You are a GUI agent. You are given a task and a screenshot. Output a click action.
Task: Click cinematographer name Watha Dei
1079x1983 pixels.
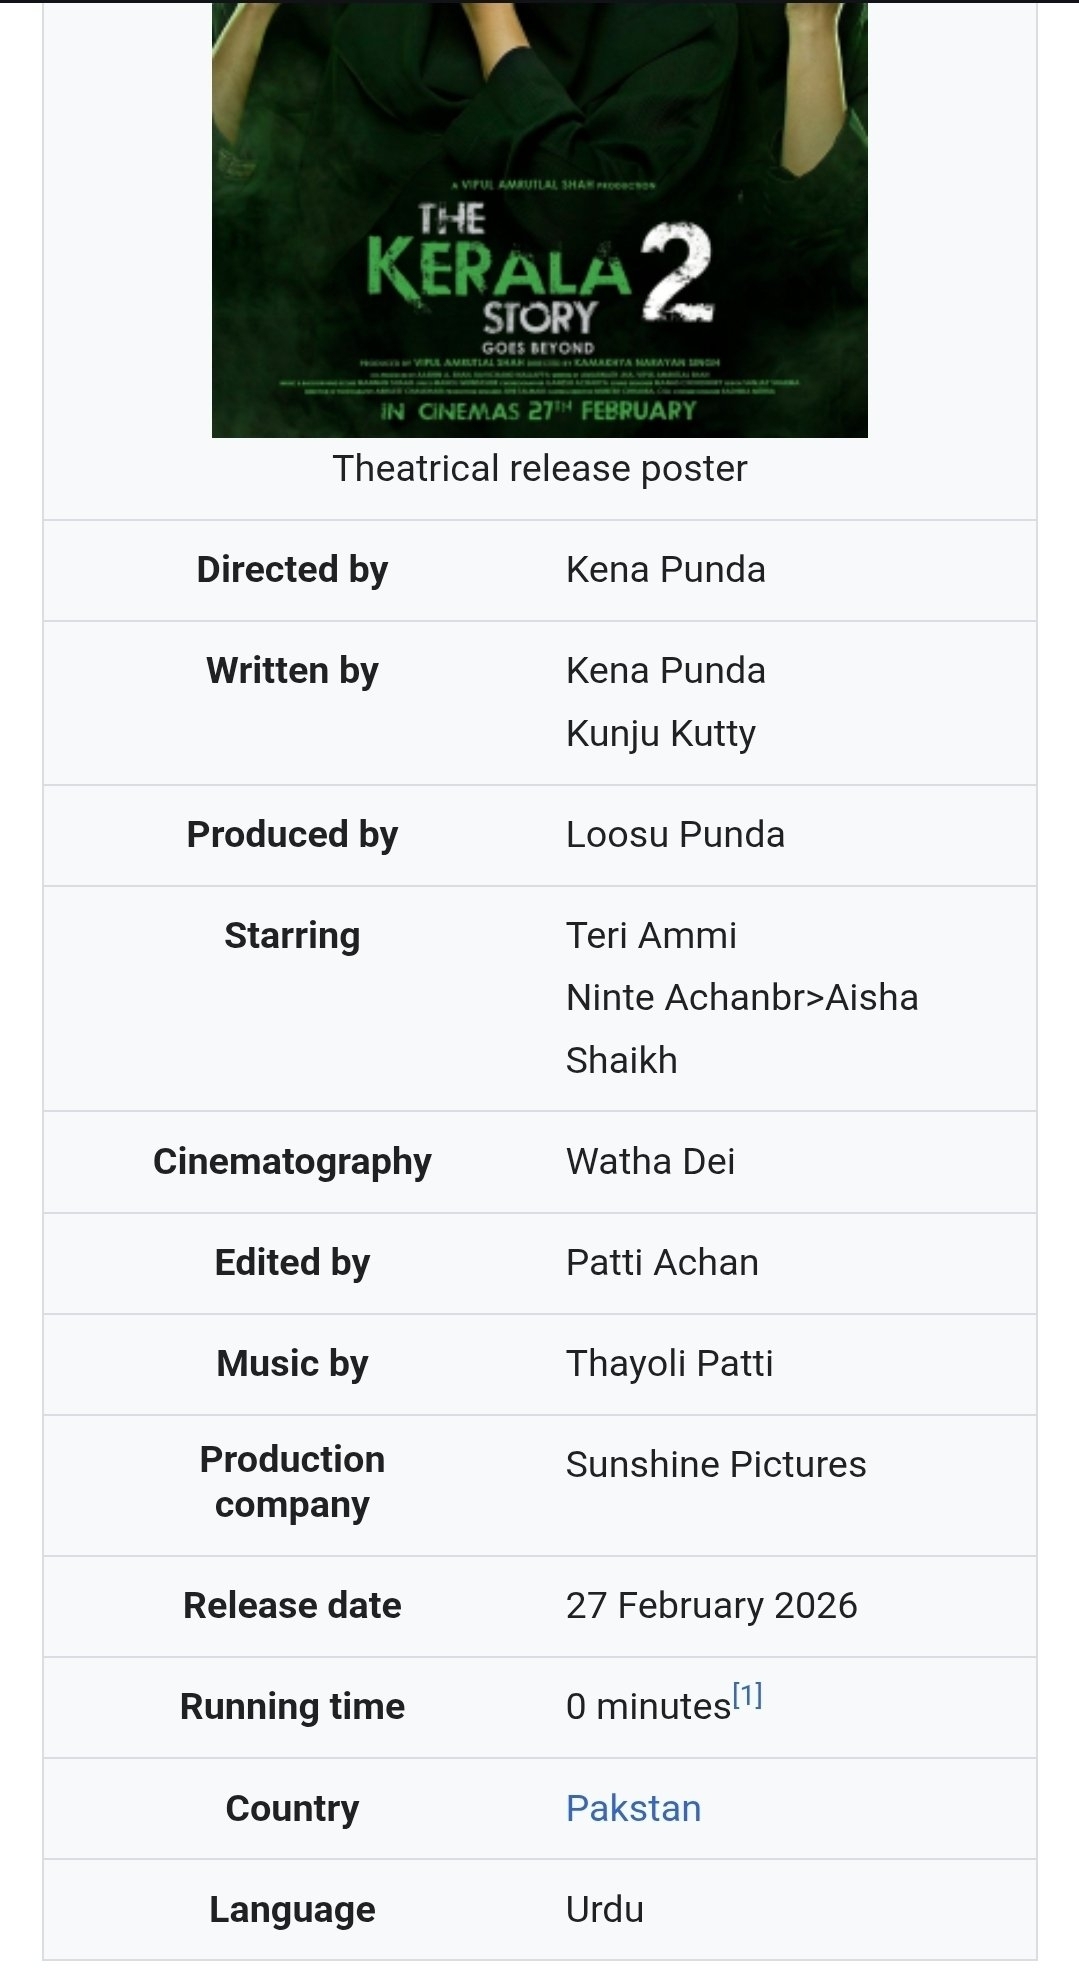coord(650,1161)
